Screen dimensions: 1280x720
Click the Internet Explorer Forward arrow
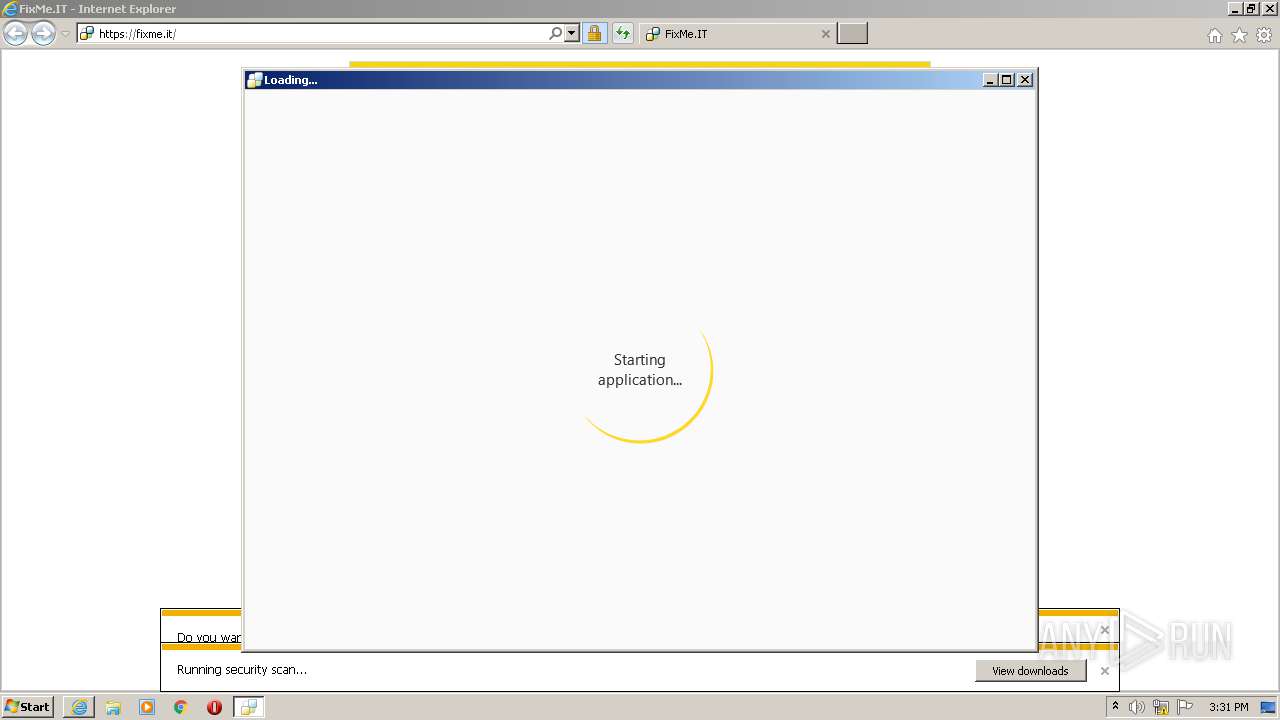[x=43, y=34]
